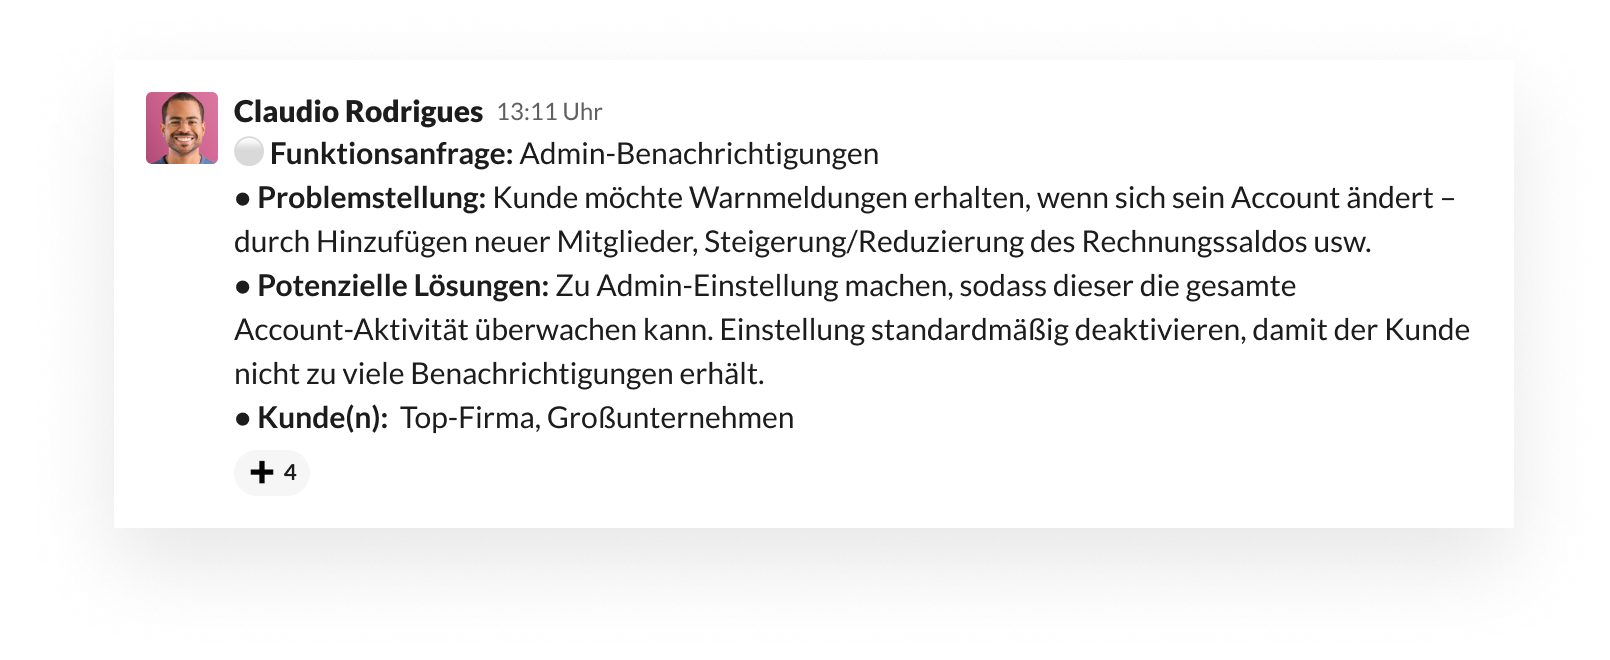Screen dimensions: 1610x660
Task: Select the Admin-Benachrichtigungen title text
Action: pyautogui.click(x=699, y=154)
